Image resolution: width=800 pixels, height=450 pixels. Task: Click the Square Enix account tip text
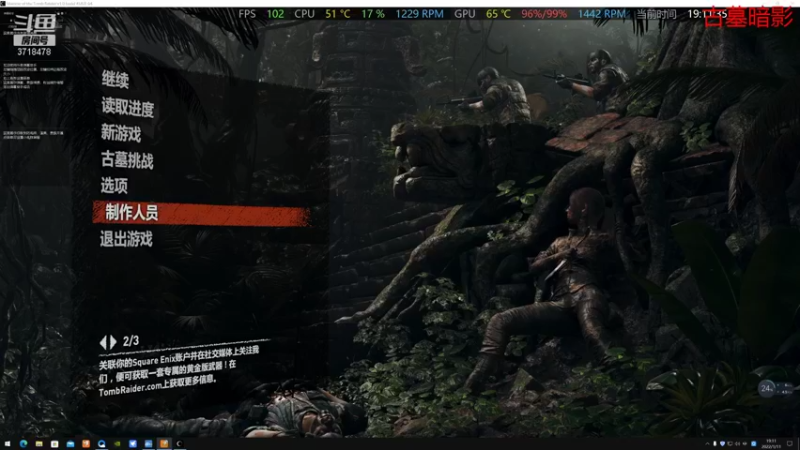point(179,371)
